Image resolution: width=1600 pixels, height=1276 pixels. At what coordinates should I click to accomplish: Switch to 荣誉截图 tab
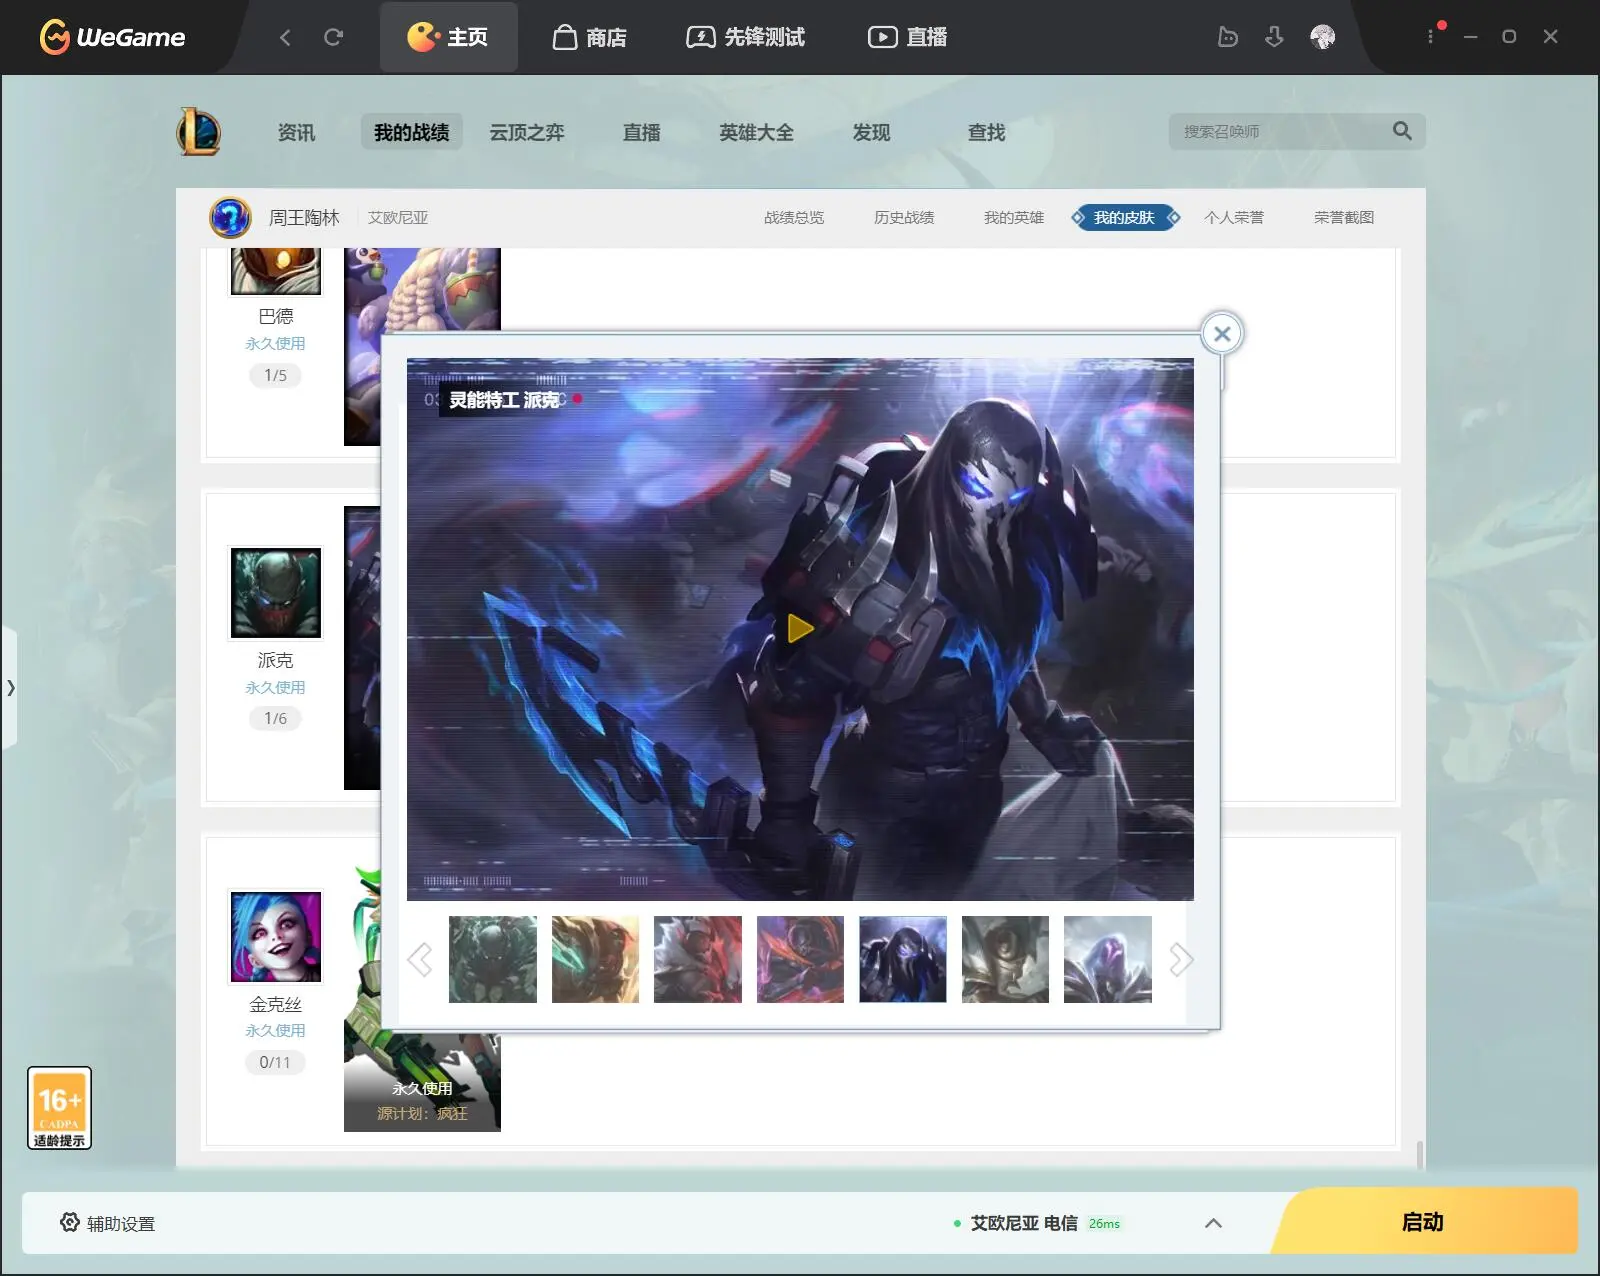[1344, 217]
